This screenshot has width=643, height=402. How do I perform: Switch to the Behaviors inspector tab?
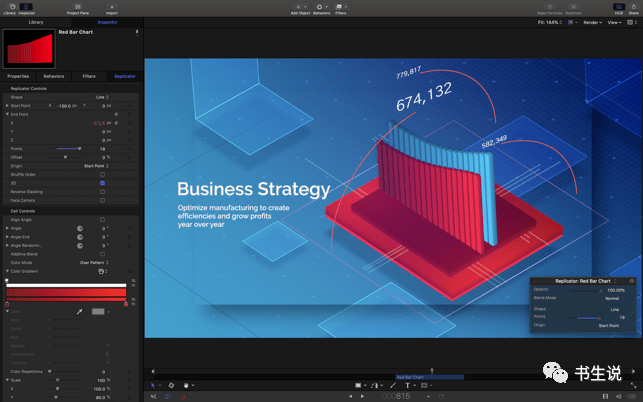click(54, 76)
